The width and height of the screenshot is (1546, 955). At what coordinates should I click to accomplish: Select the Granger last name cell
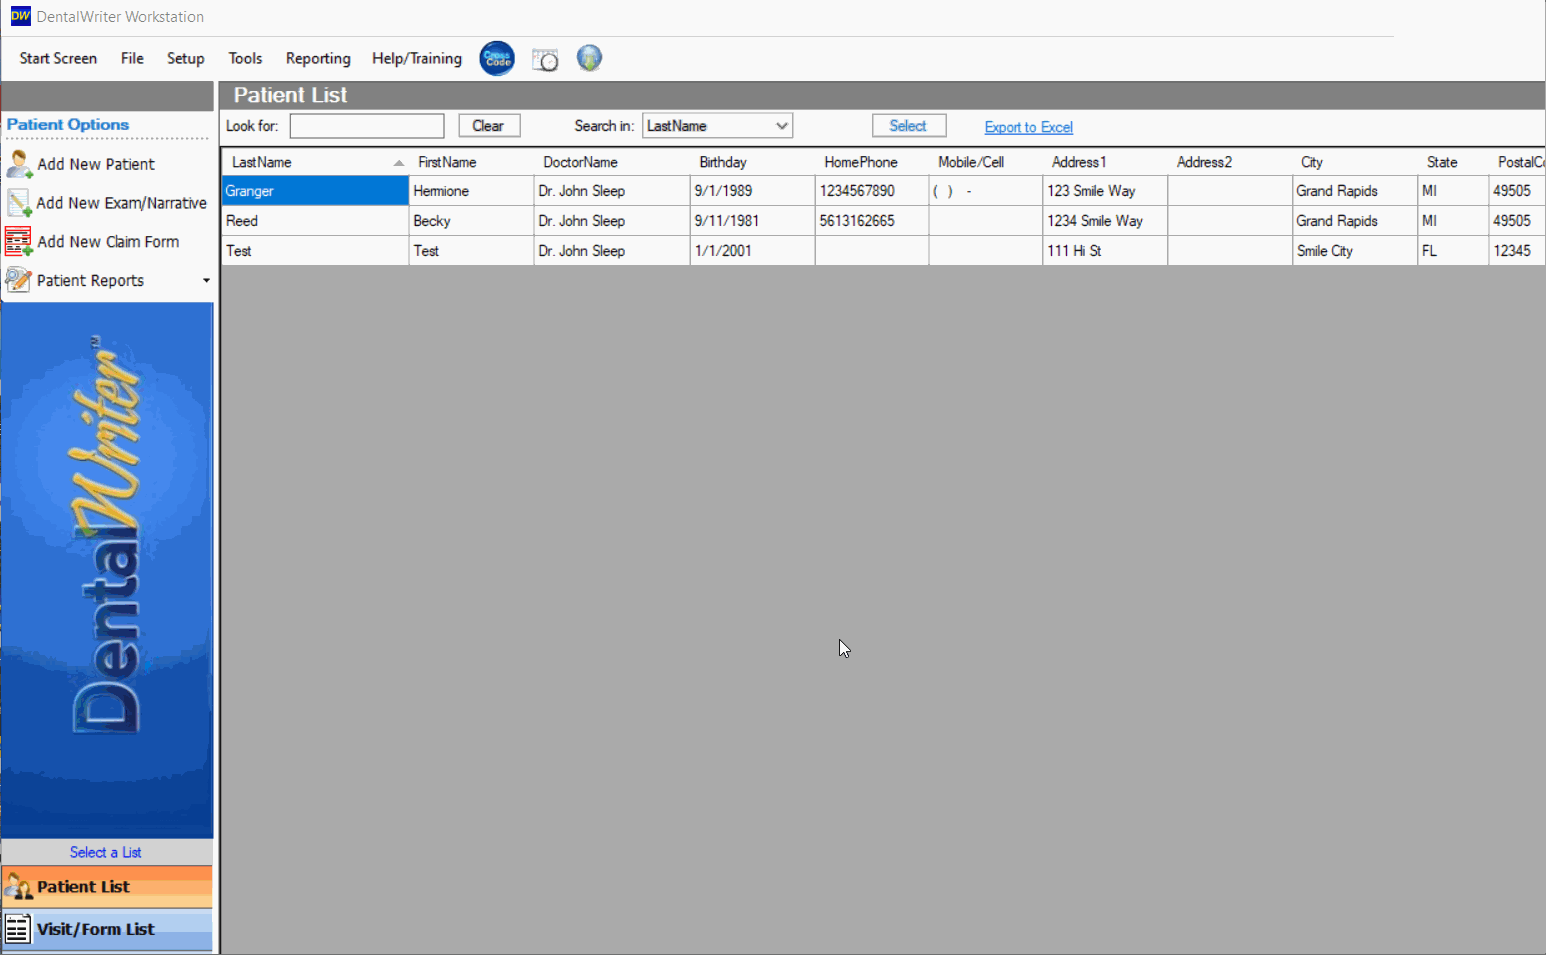tap(315, 191)
